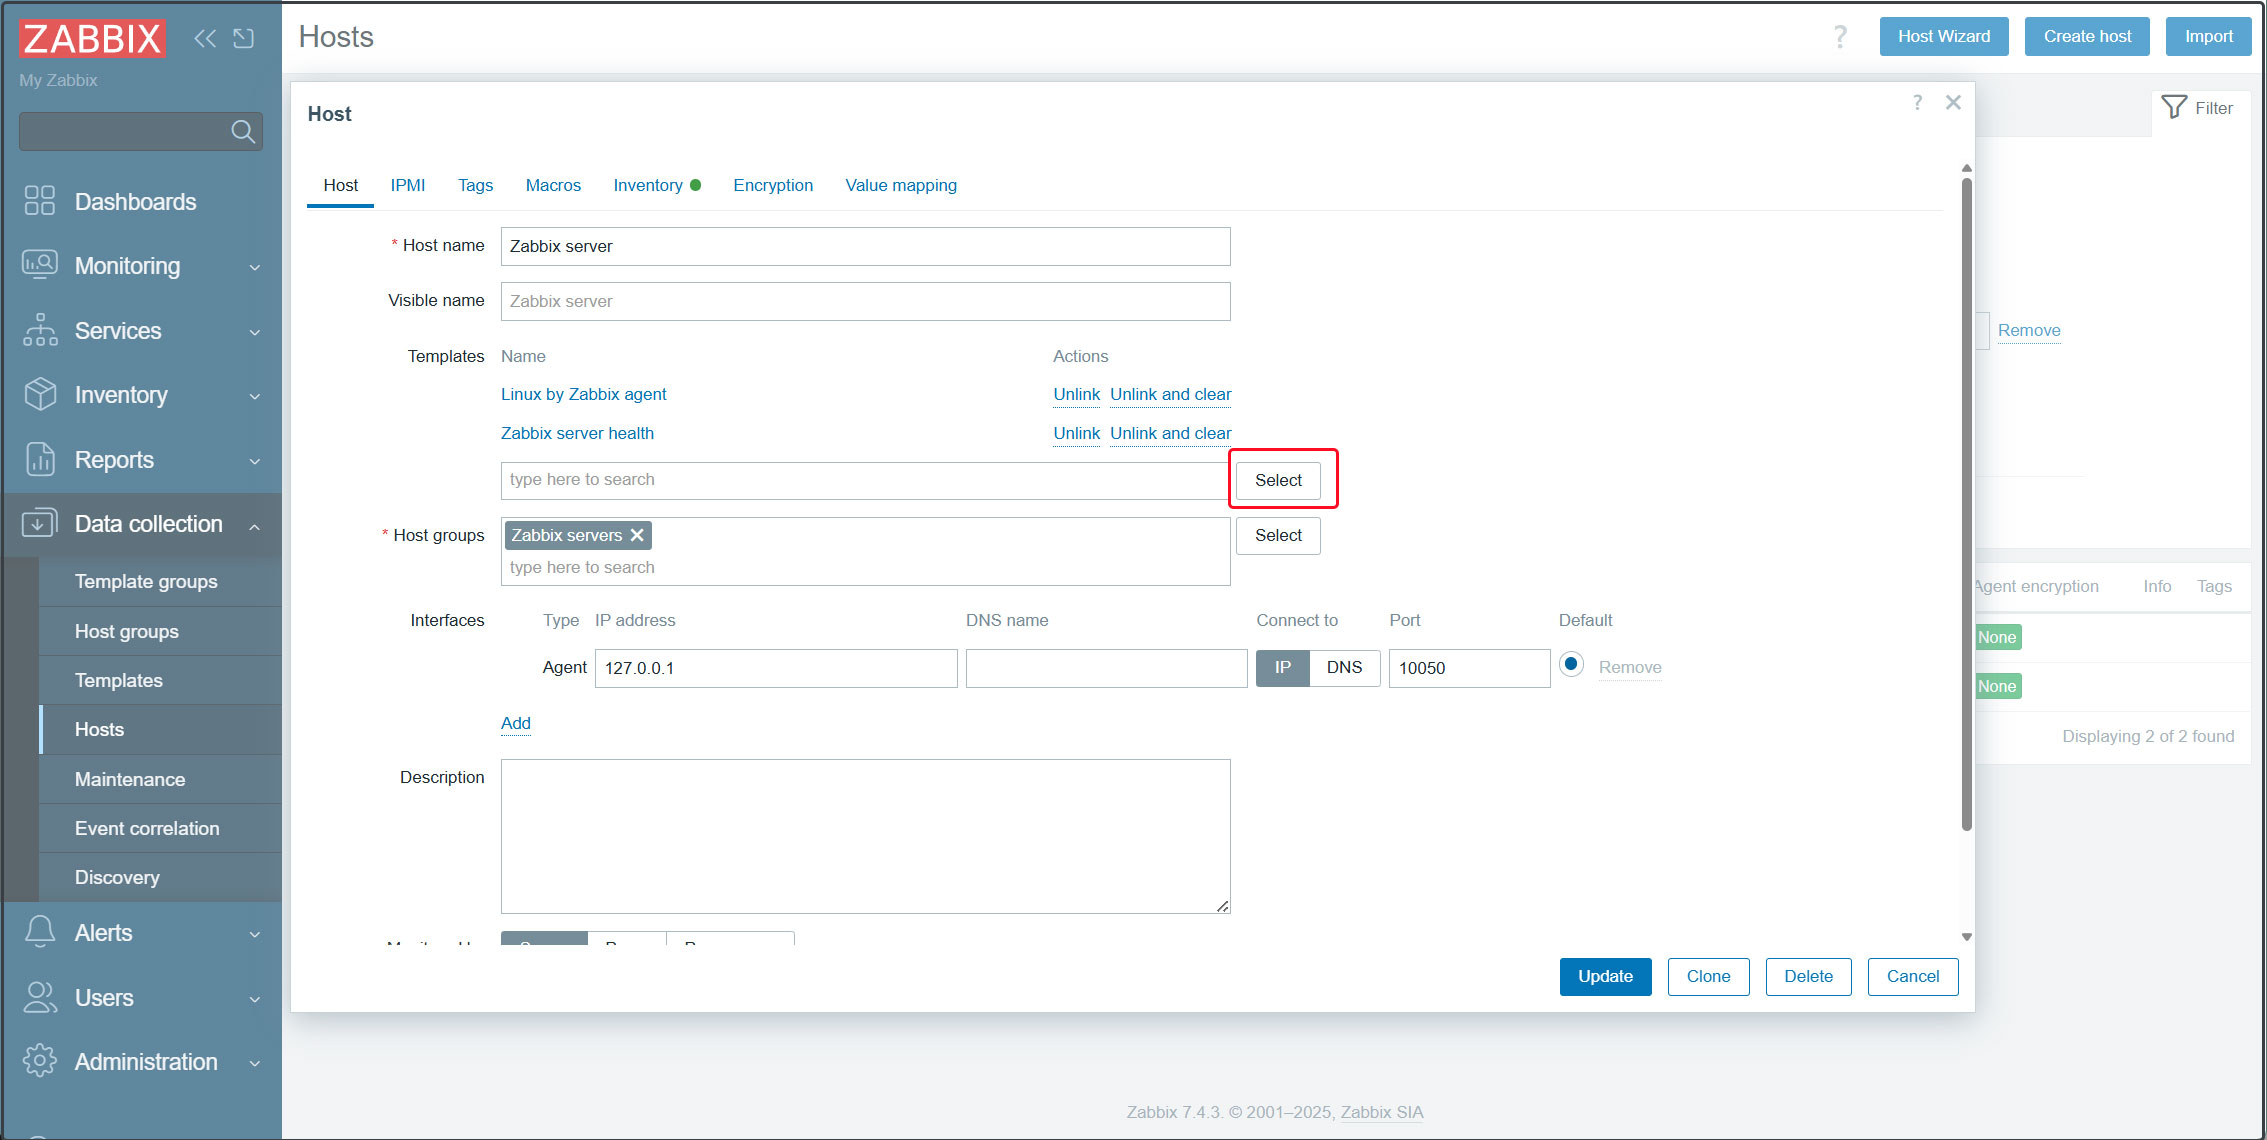Click the Alerts bell icon

click(40, 932)
